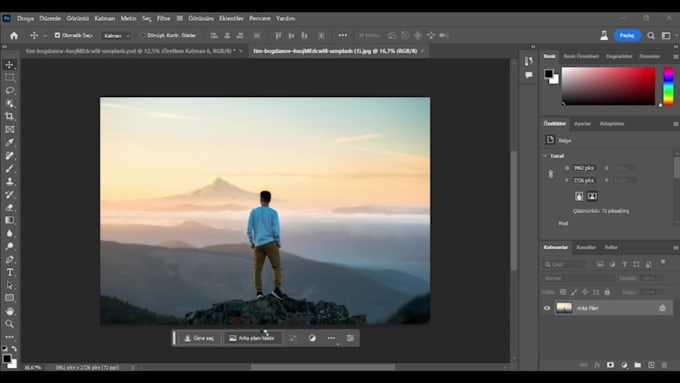Open the Properties panel flyout menu
The image size is (680, 383).
pos(675,124)
